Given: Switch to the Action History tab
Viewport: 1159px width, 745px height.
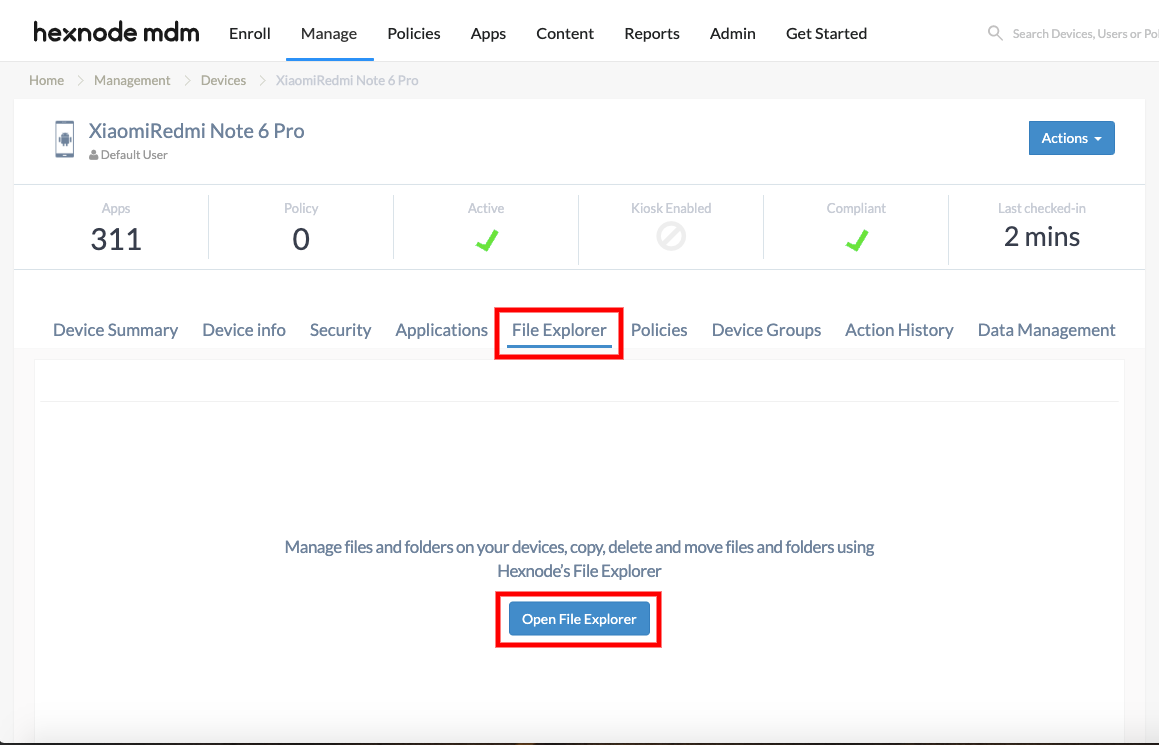Looking at the screenshot, I should coord(900,330).
